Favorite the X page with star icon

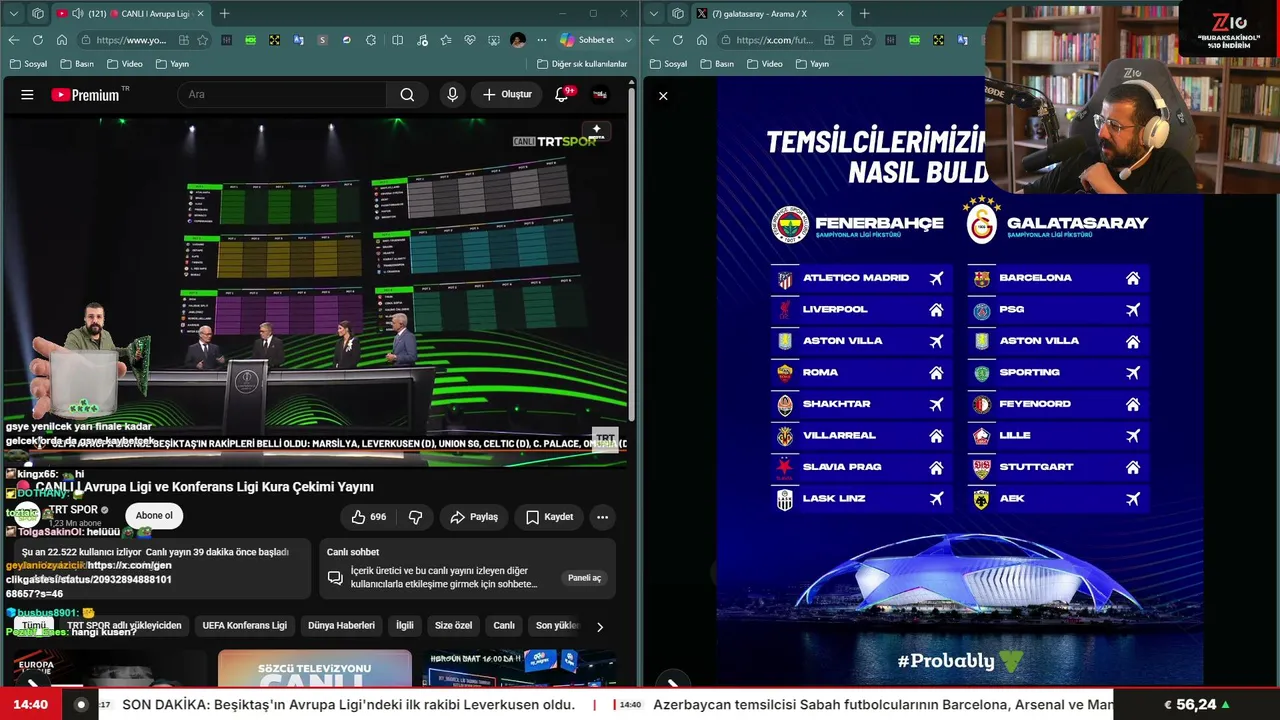point(867,40)
